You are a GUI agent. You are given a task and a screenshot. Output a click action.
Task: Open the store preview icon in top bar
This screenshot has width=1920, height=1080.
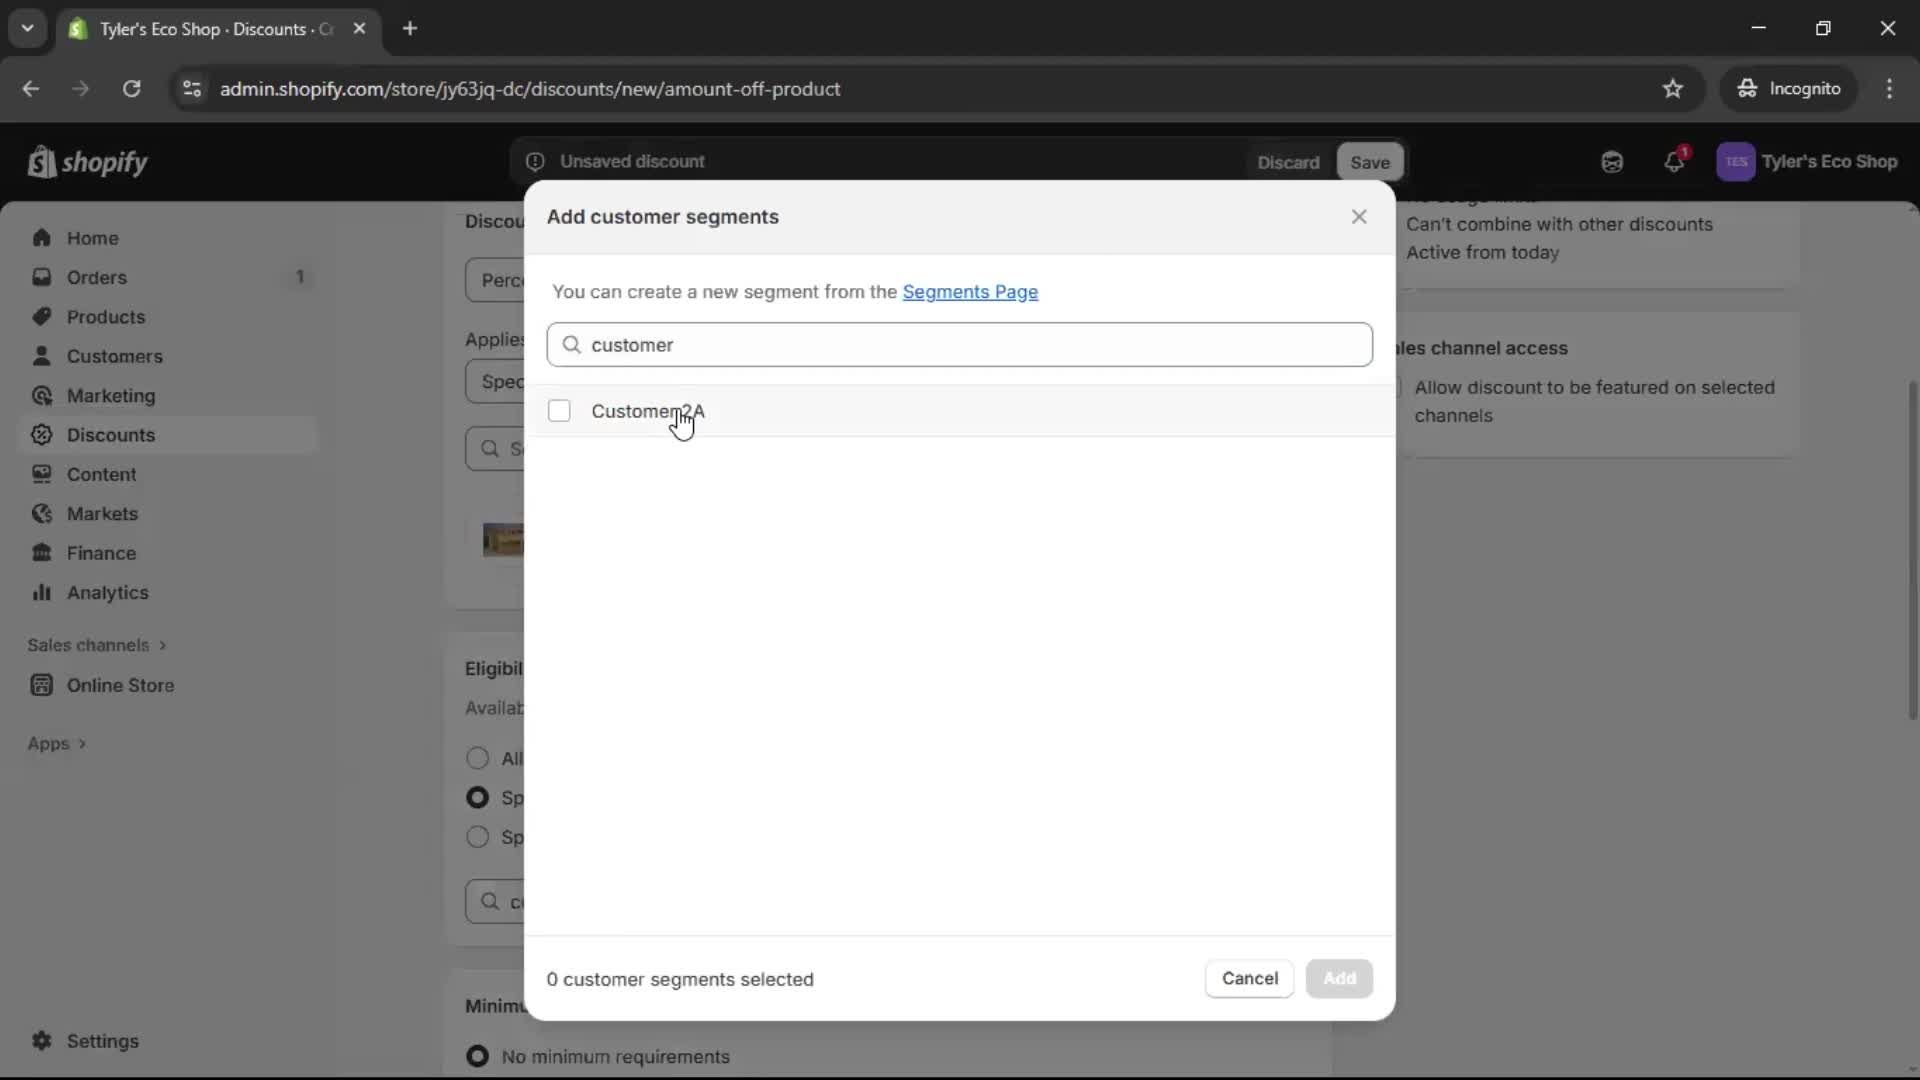click(x=1612, y=161)
